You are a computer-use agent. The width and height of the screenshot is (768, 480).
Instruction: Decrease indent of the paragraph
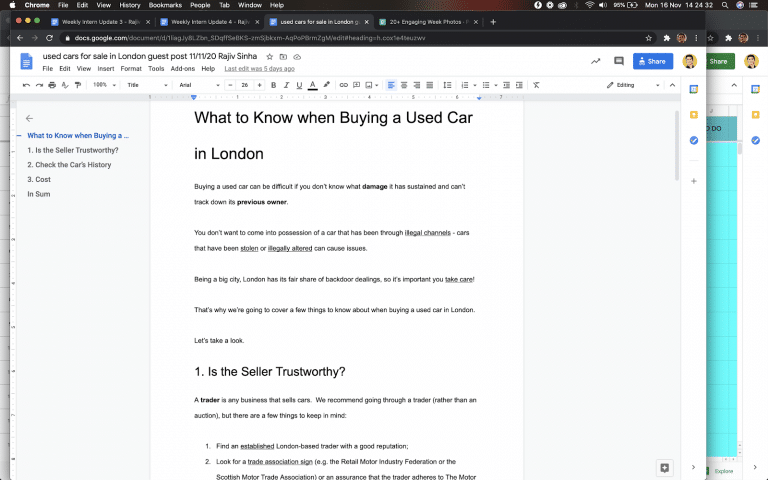[x=506, y=85]
